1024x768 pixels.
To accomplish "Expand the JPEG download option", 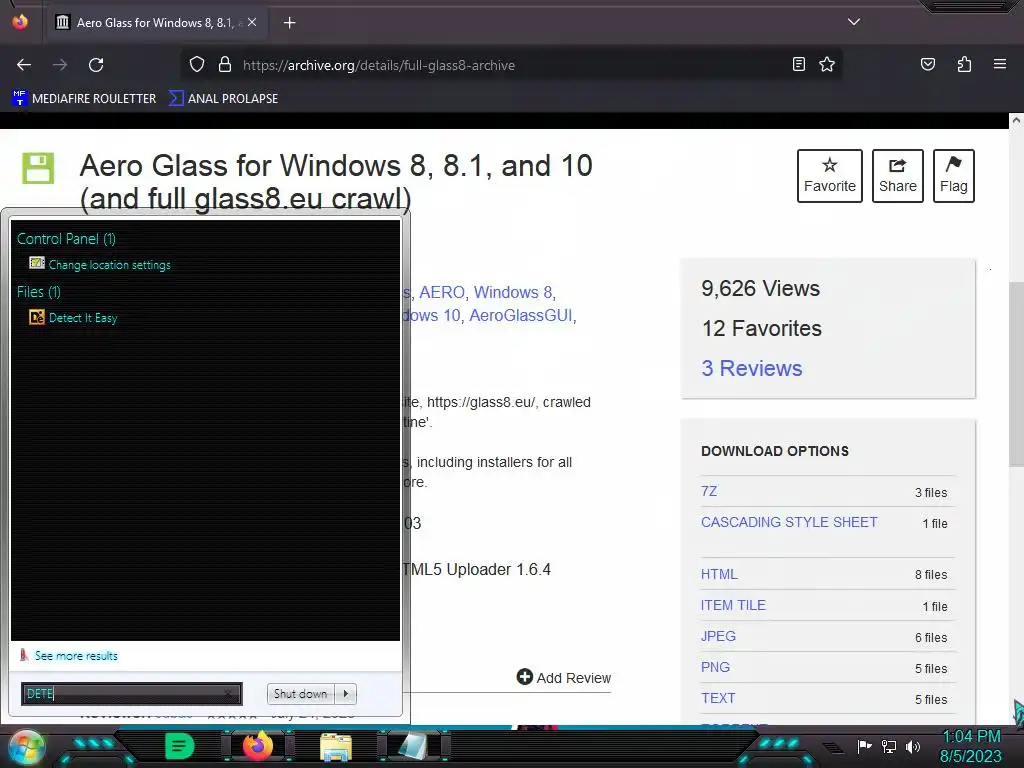I will (718, 636).
